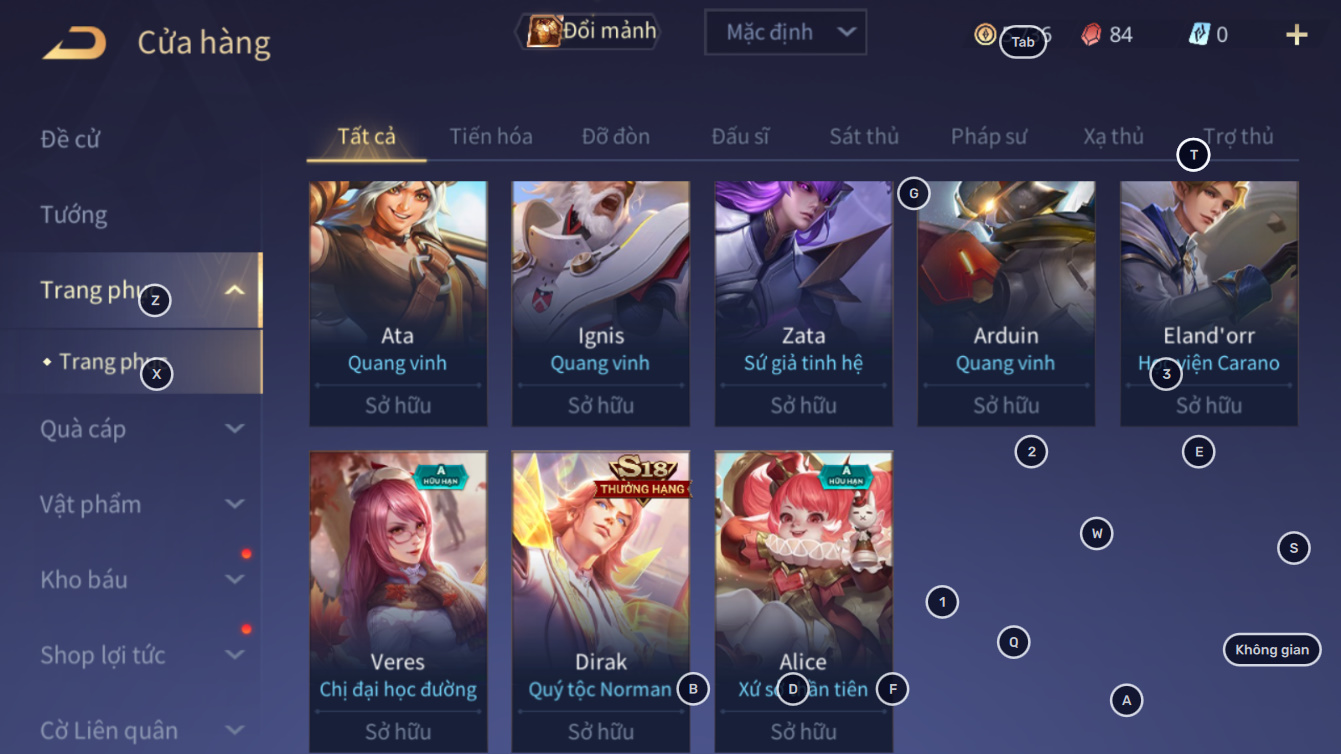Click the back arrow icon beside Cửa hàng
The width and height of the screenshot is (1341, 754).
[74, 44]
